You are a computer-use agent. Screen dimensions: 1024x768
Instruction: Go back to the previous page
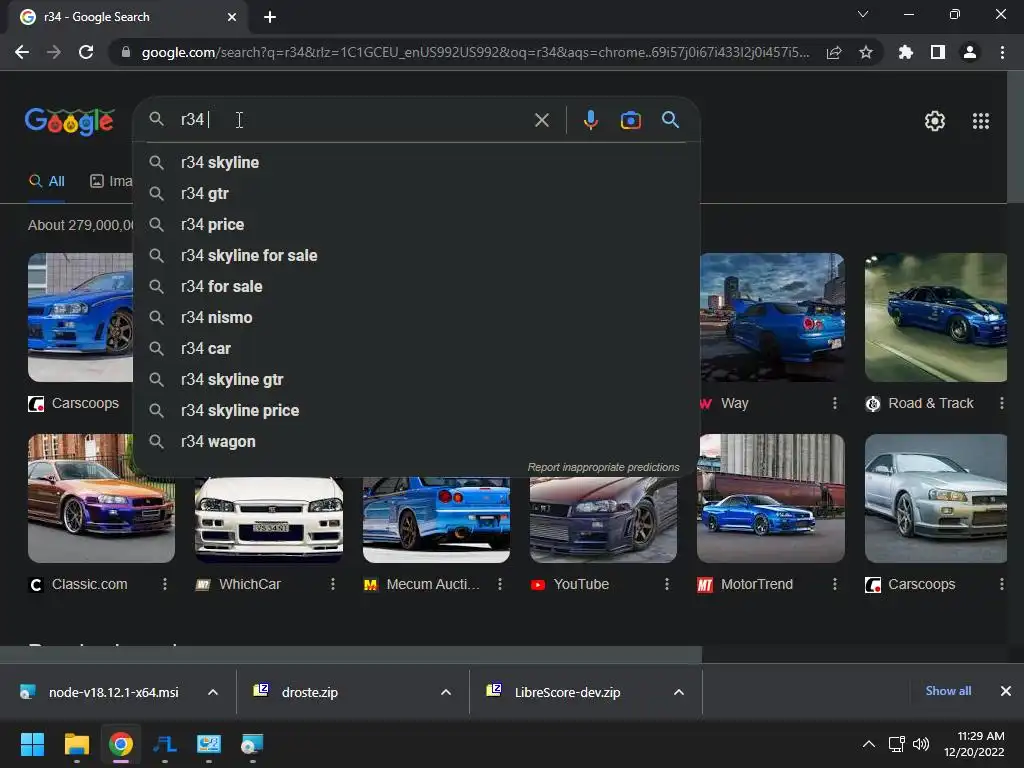click(x=22, y=52)
